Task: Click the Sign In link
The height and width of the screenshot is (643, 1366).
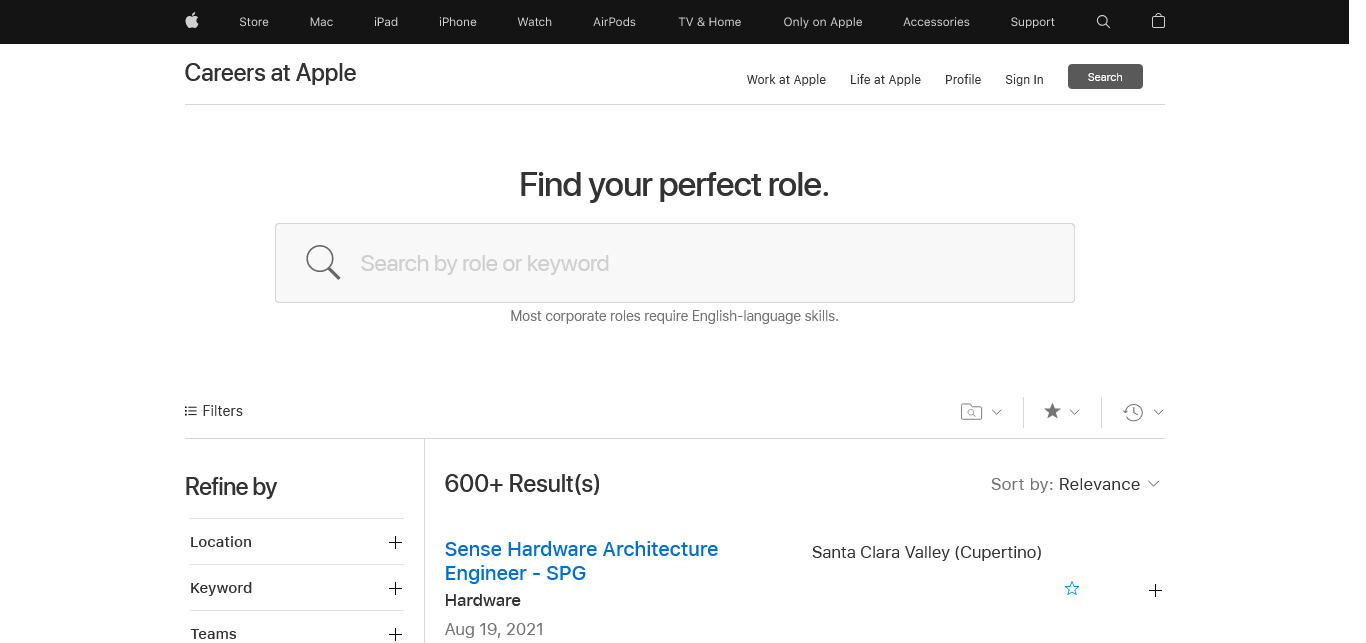Action: [1024, 79]
